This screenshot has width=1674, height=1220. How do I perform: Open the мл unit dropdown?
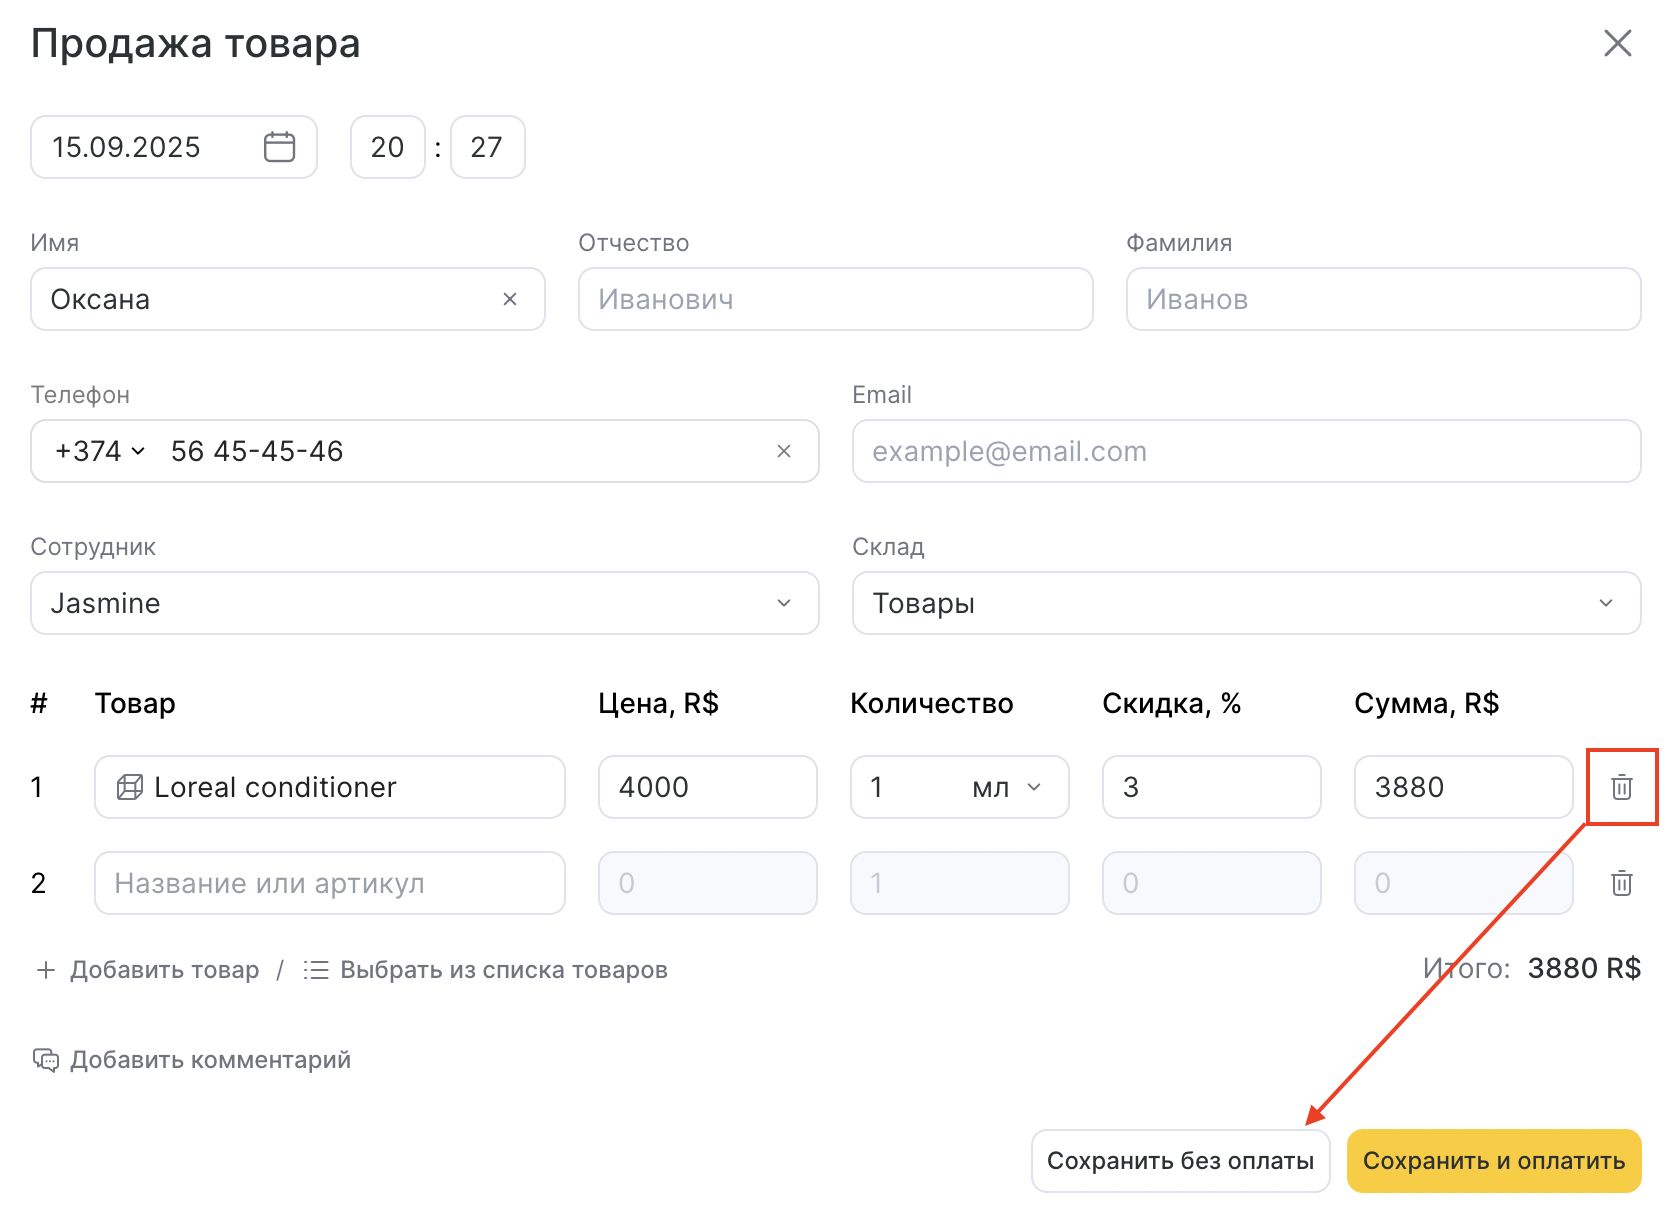tap(1007, 787)
